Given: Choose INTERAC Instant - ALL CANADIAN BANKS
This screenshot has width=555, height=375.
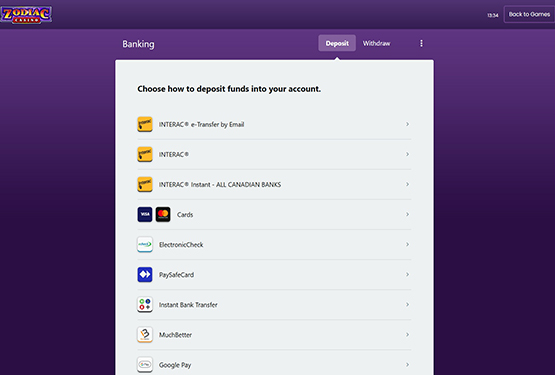Looking at the screenshot, I should [220, 185].
